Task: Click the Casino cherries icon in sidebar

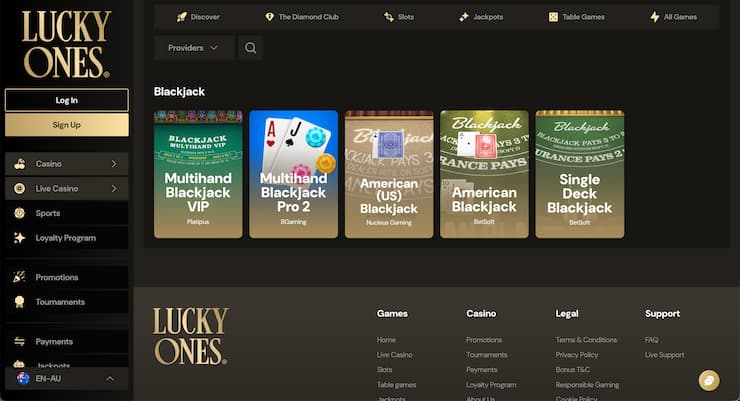Action: [20, 164]
